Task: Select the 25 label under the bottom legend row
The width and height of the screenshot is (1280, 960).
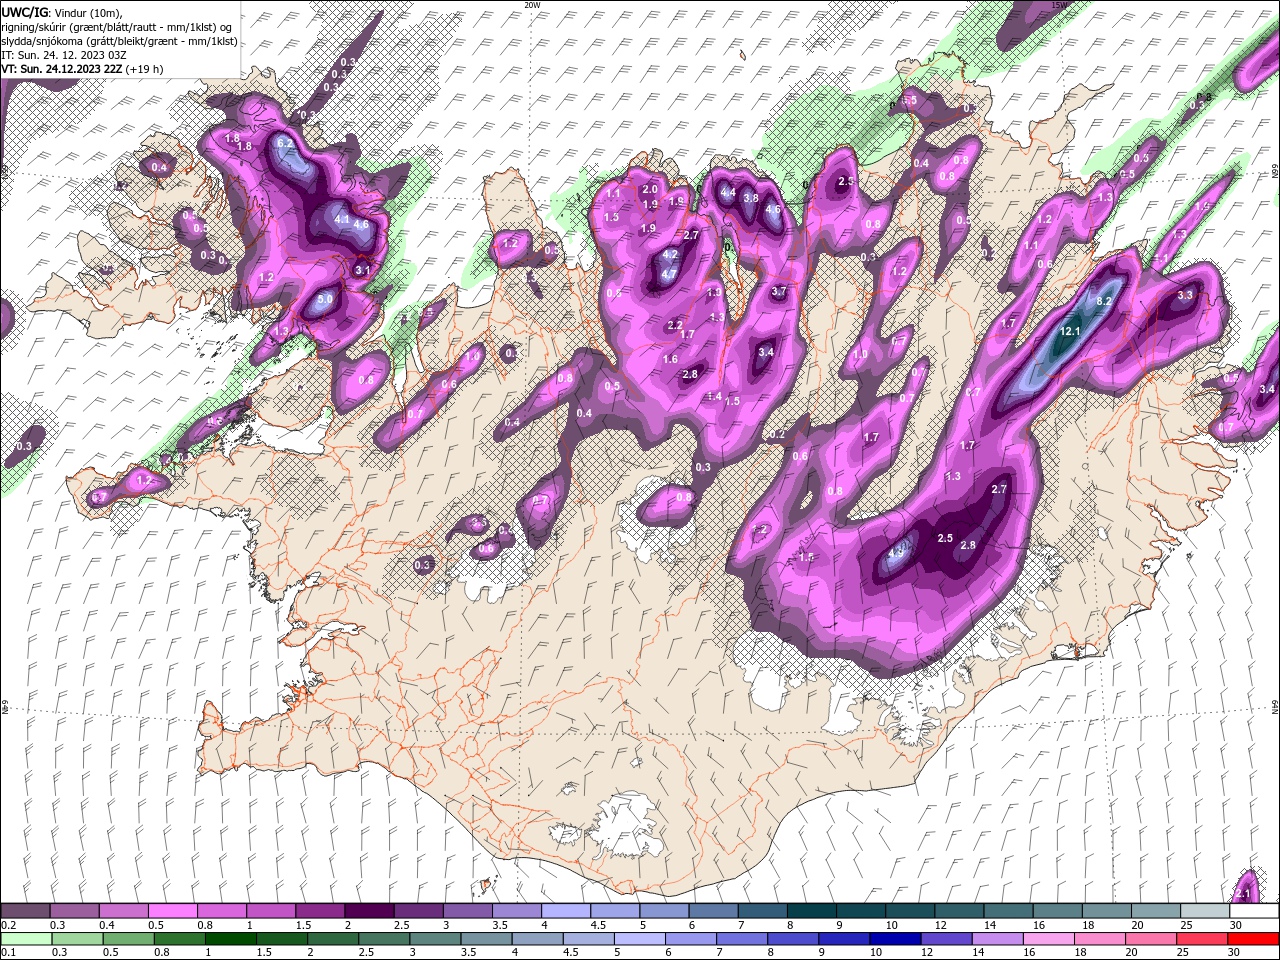Action: click(x=1185, y=953)
